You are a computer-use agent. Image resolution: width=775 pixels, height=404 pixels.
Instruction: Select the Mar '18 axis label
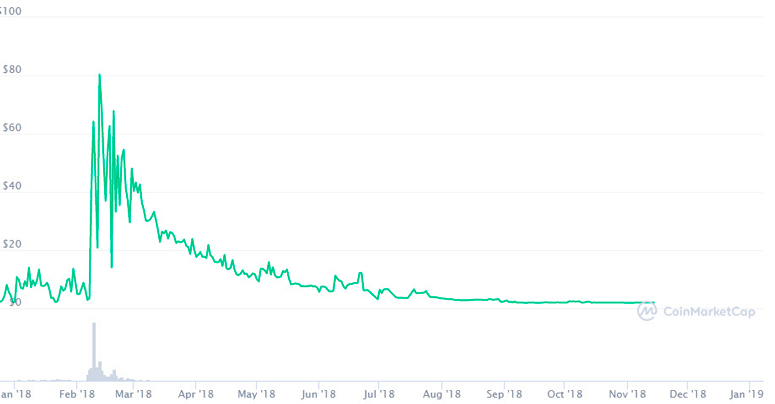132,394
